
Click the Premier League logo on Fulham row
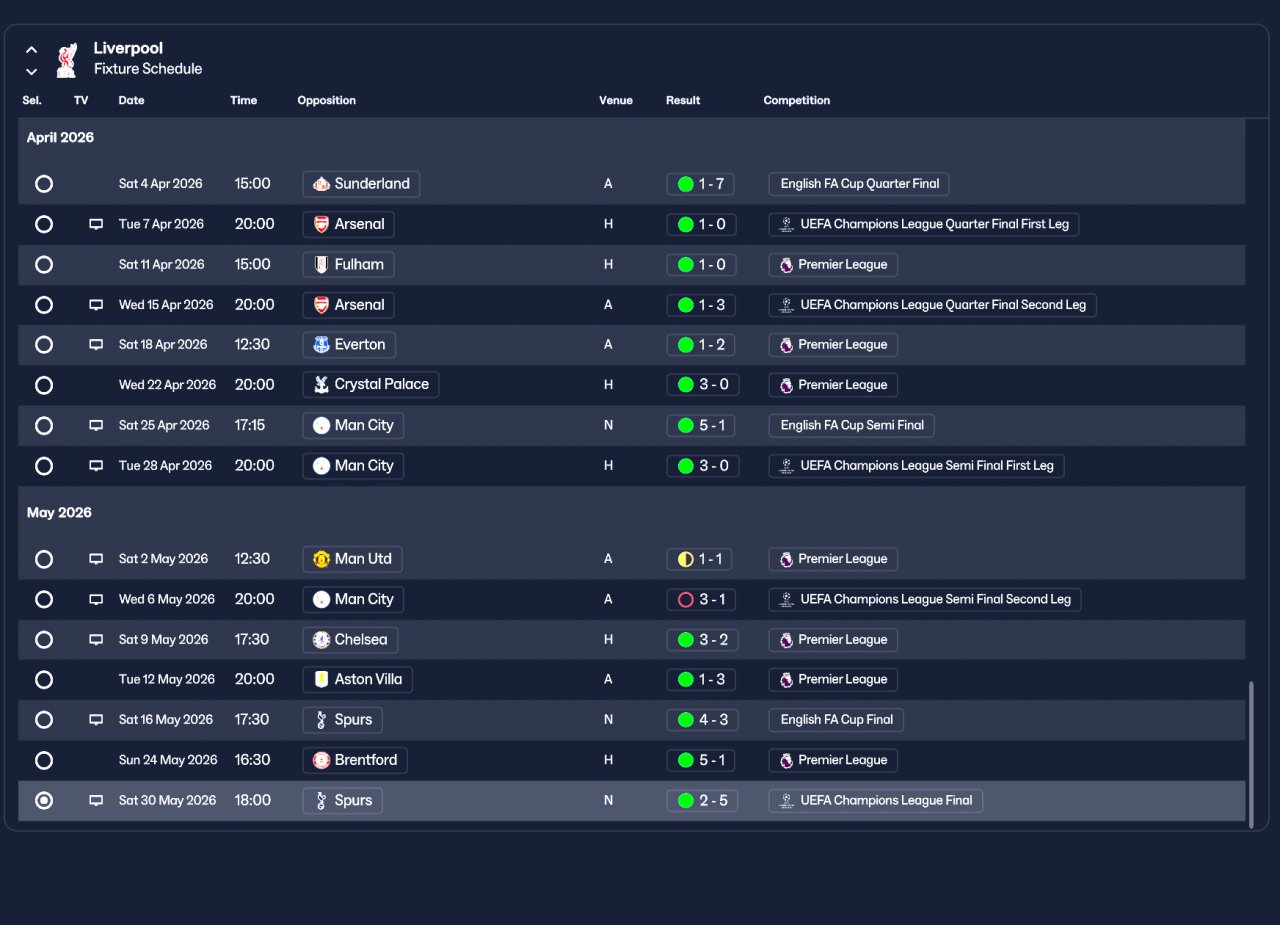click(x=786, y=265)
